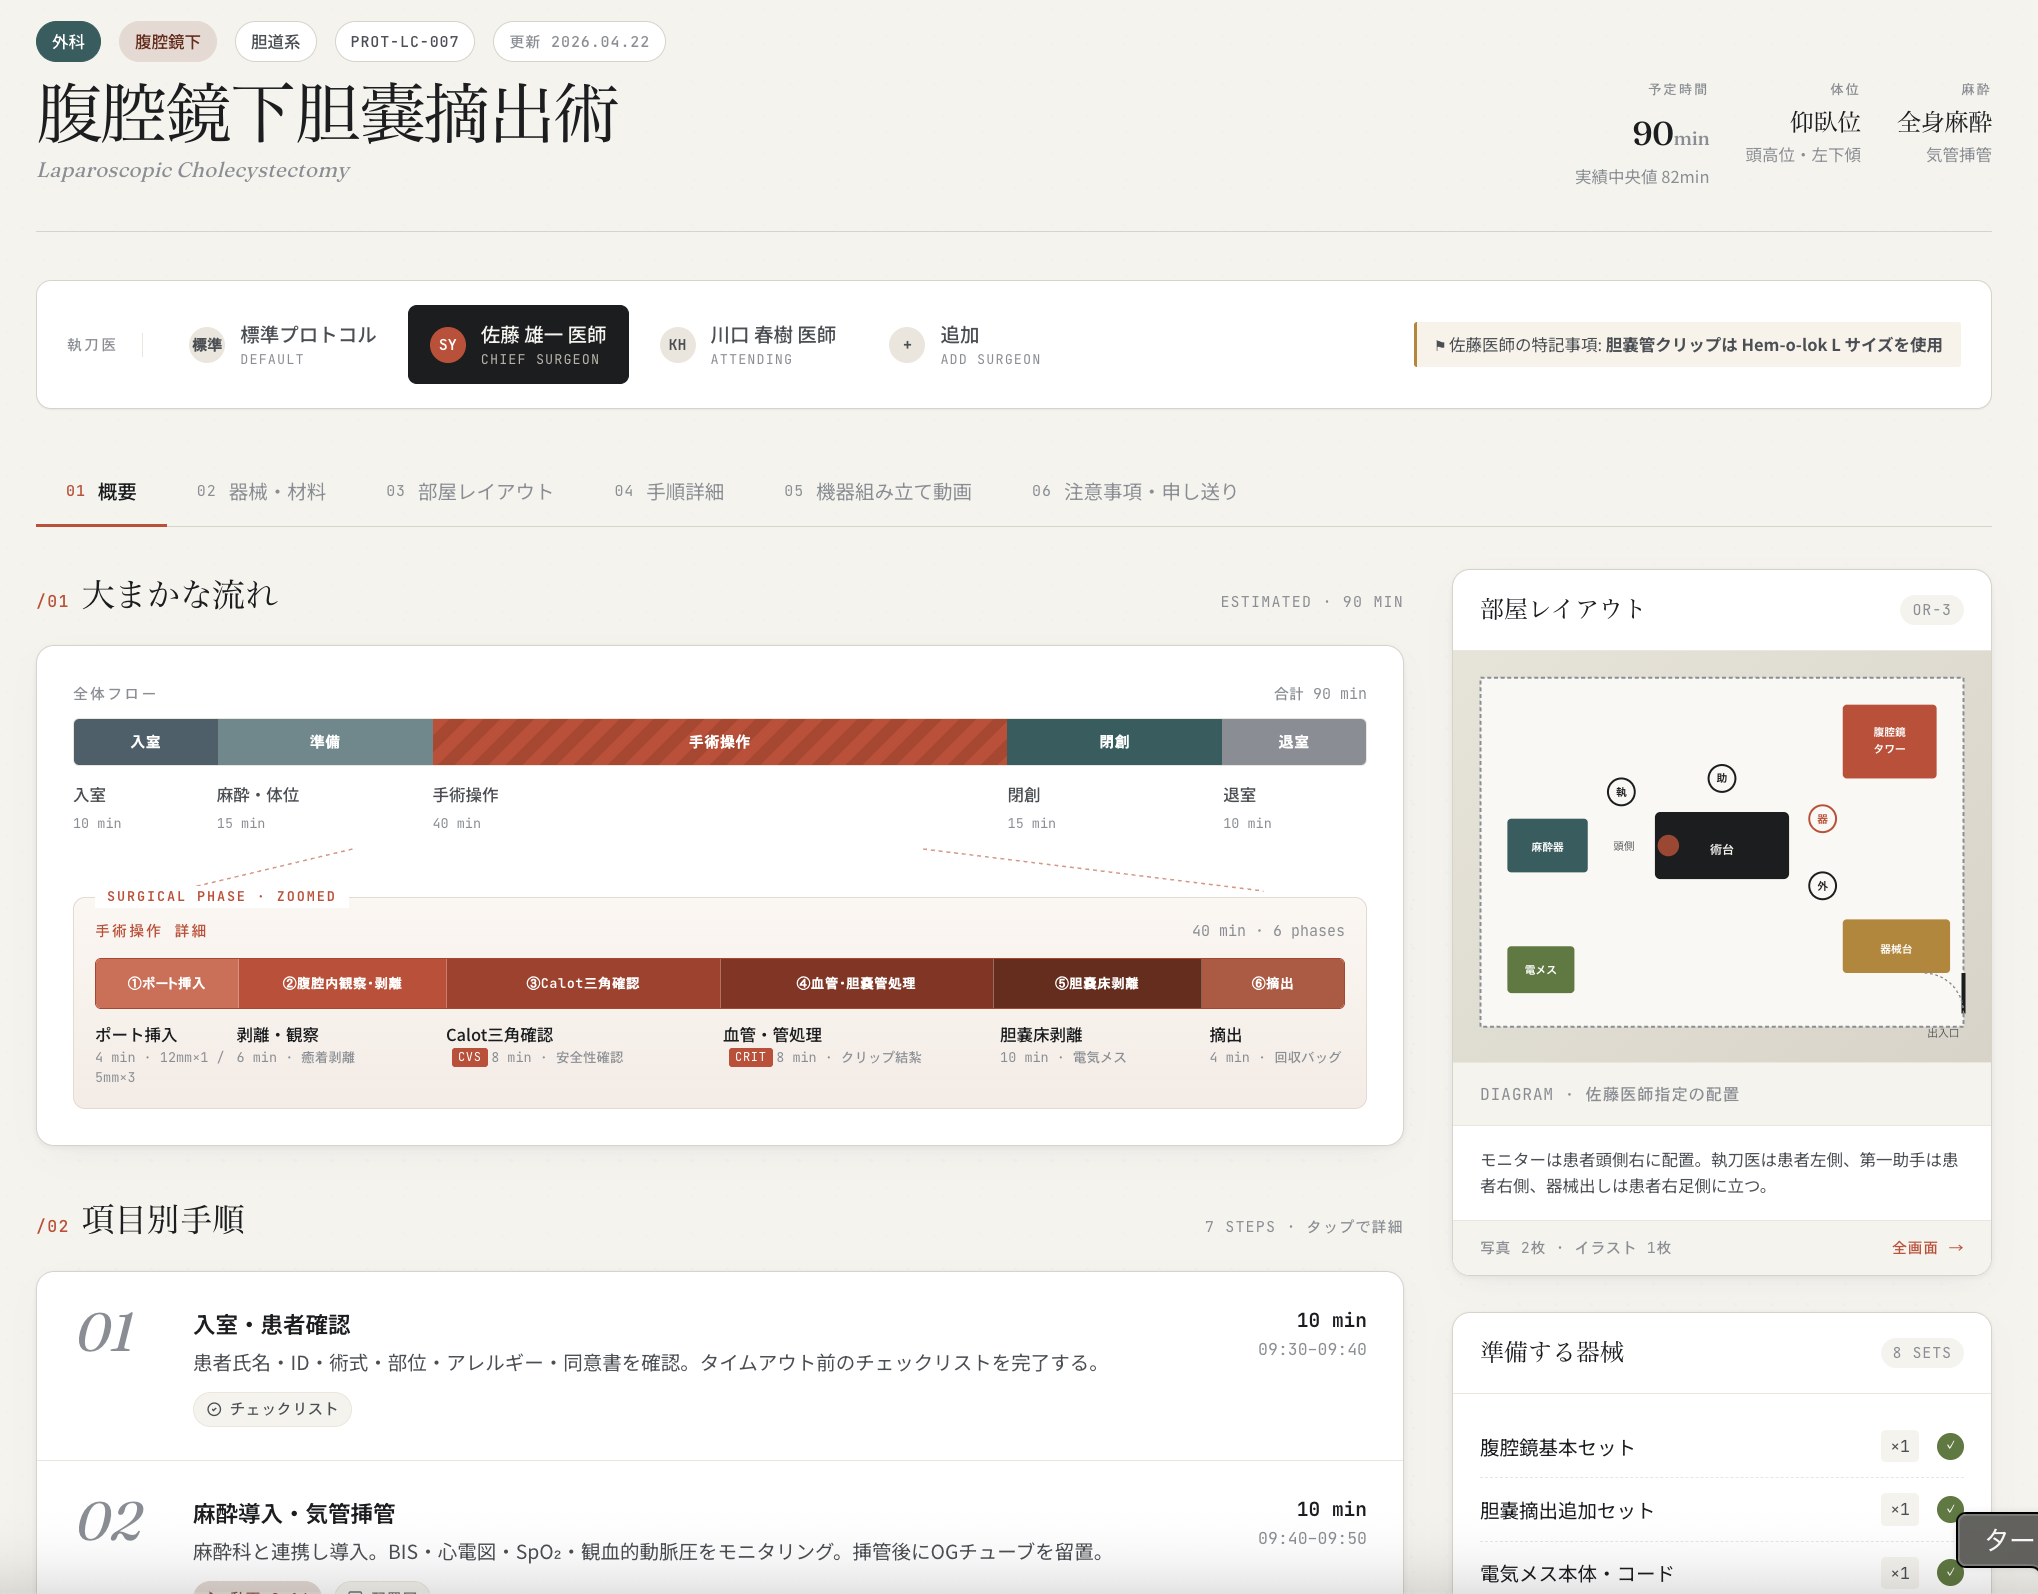Open the 01 概要 tab
Image resolution: width=2038 pixels, height=1594 pixels.
[101, 491]
